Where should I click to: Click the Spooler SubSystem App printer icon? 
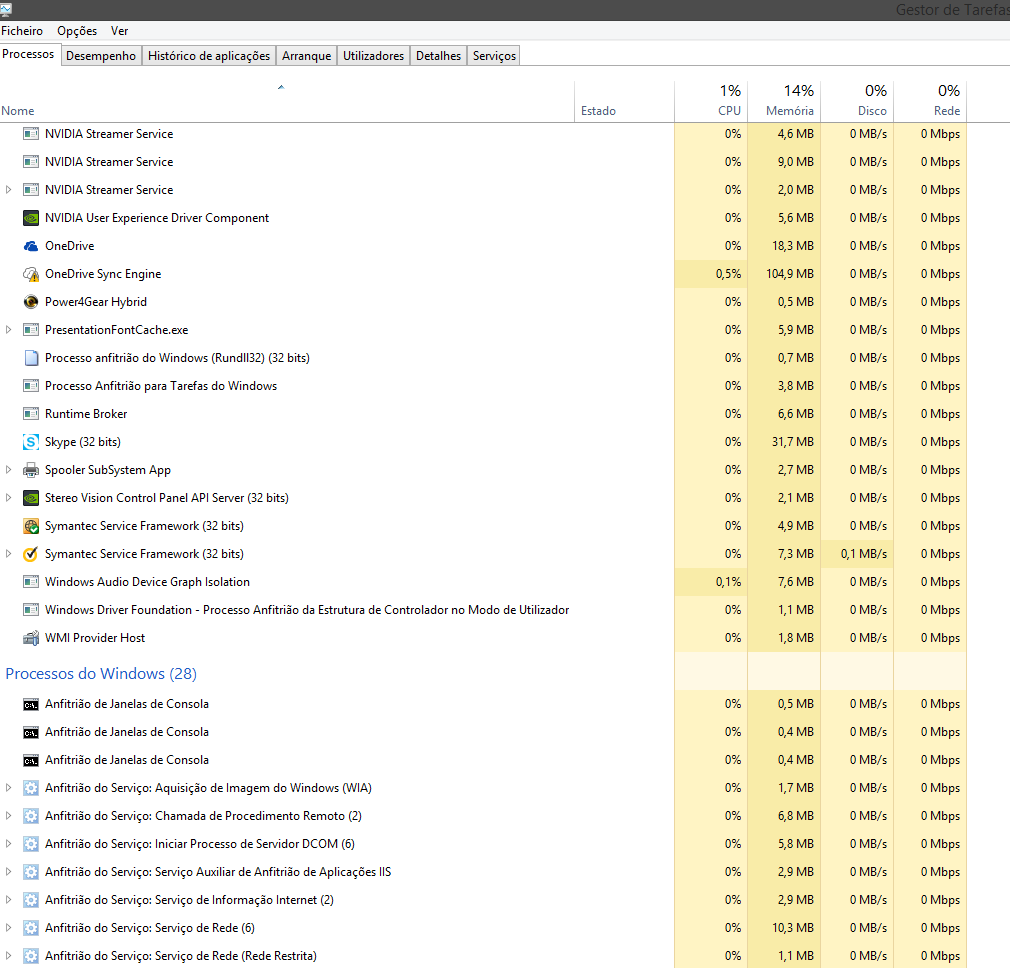click(31, 470)
